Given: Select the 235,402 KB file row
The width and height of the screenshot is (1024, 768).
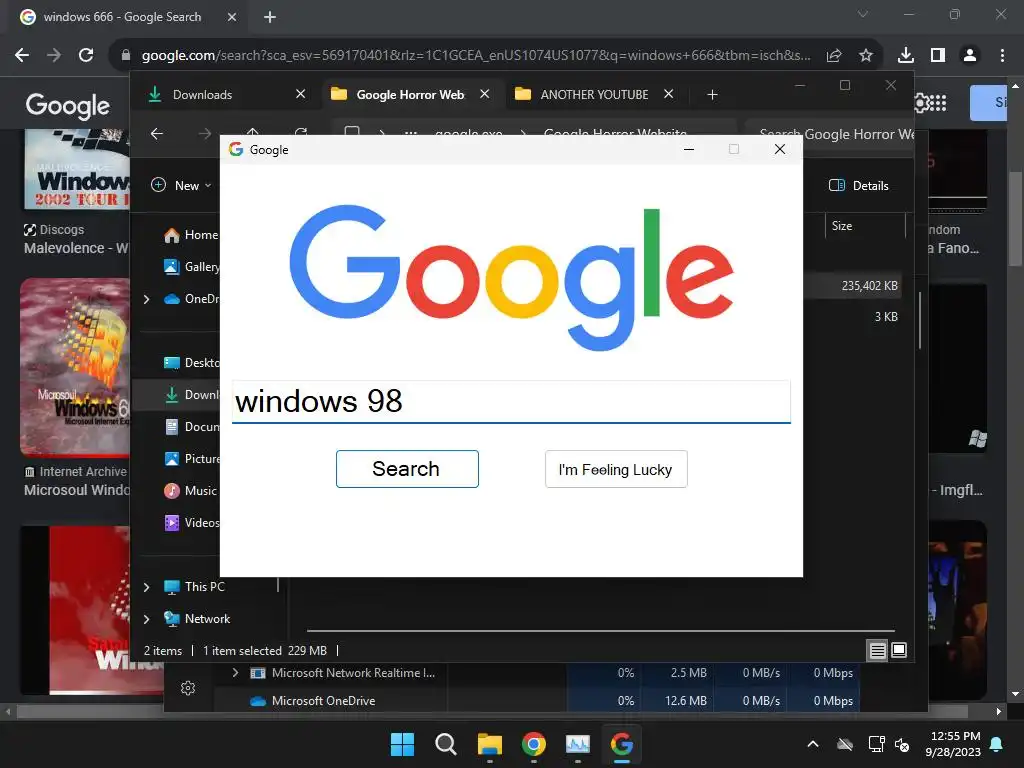Looking at the screenshot, I should tap(852, 285).
